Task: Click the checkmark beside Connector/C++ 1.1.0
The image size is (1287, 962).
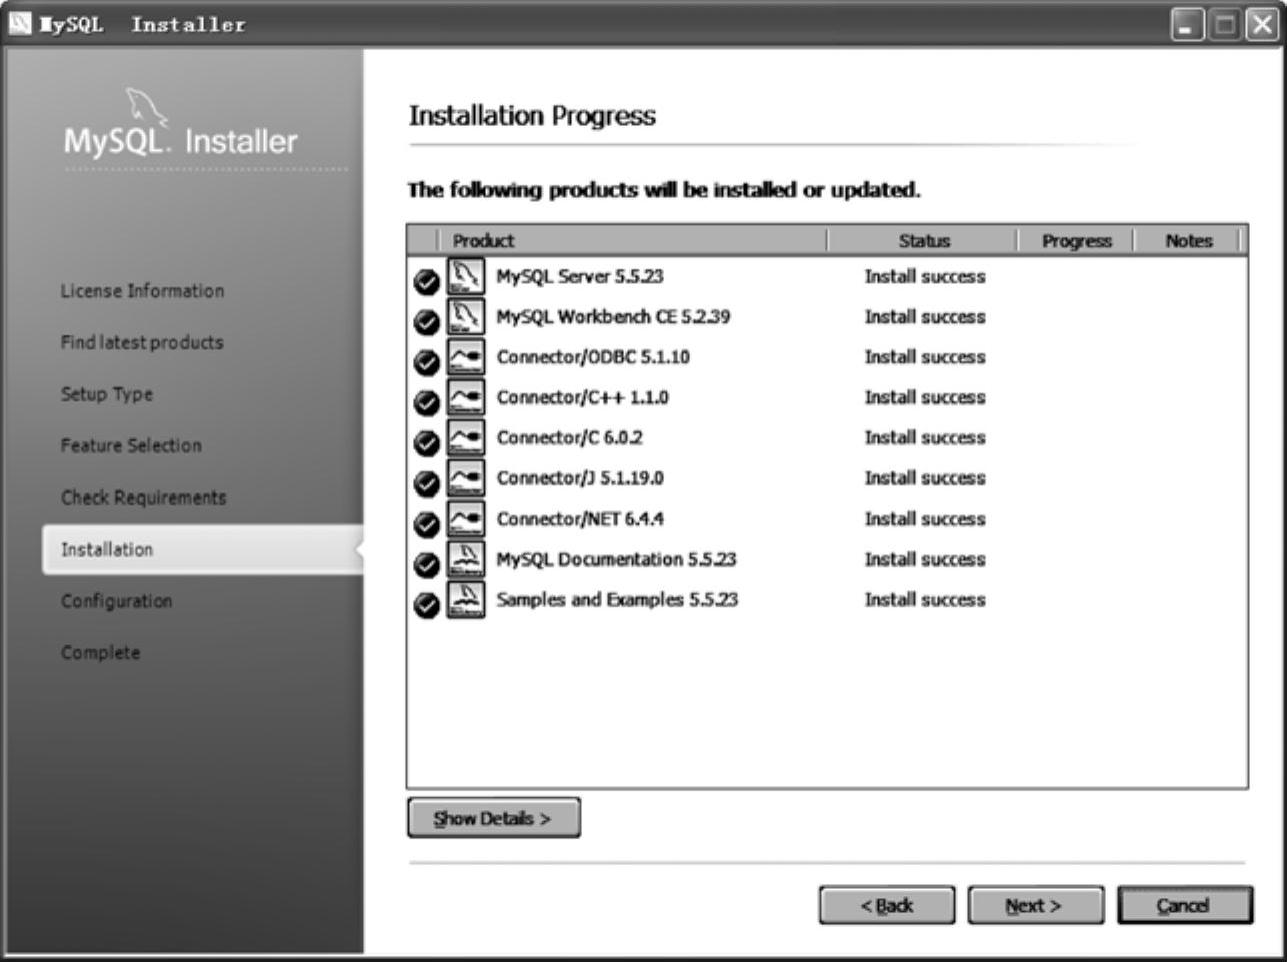Action: pos(427,403)
